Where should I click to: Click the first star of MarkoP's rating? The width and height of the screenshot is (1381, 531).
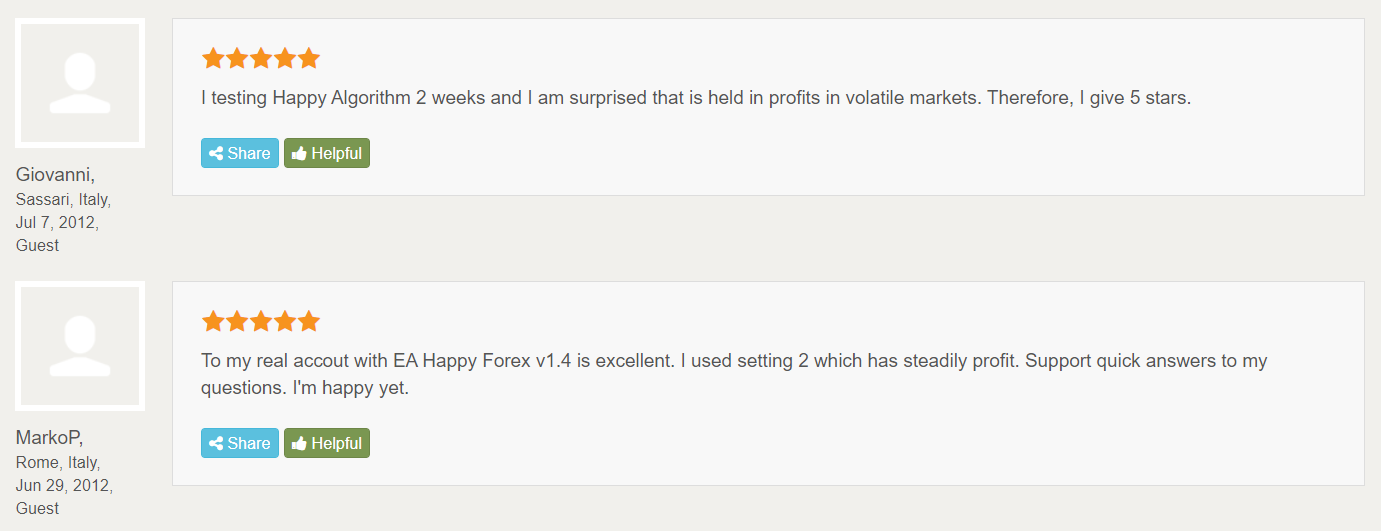coord(213,321)
